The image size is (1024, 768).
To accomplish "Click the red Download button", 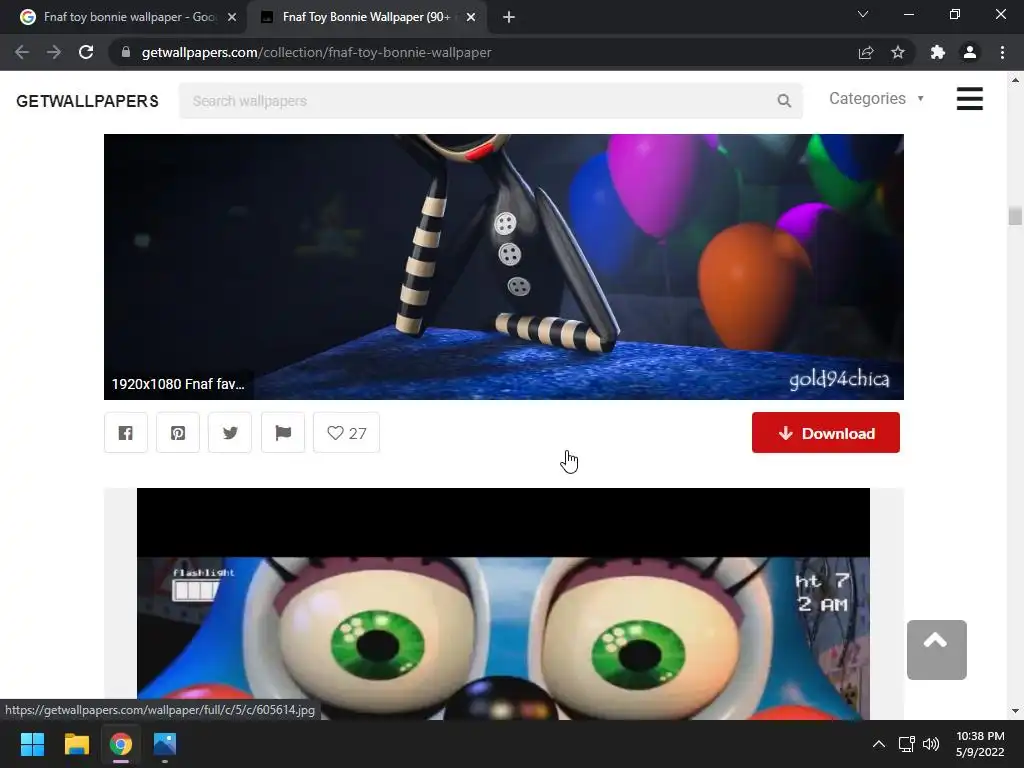I will pos(825,432).
